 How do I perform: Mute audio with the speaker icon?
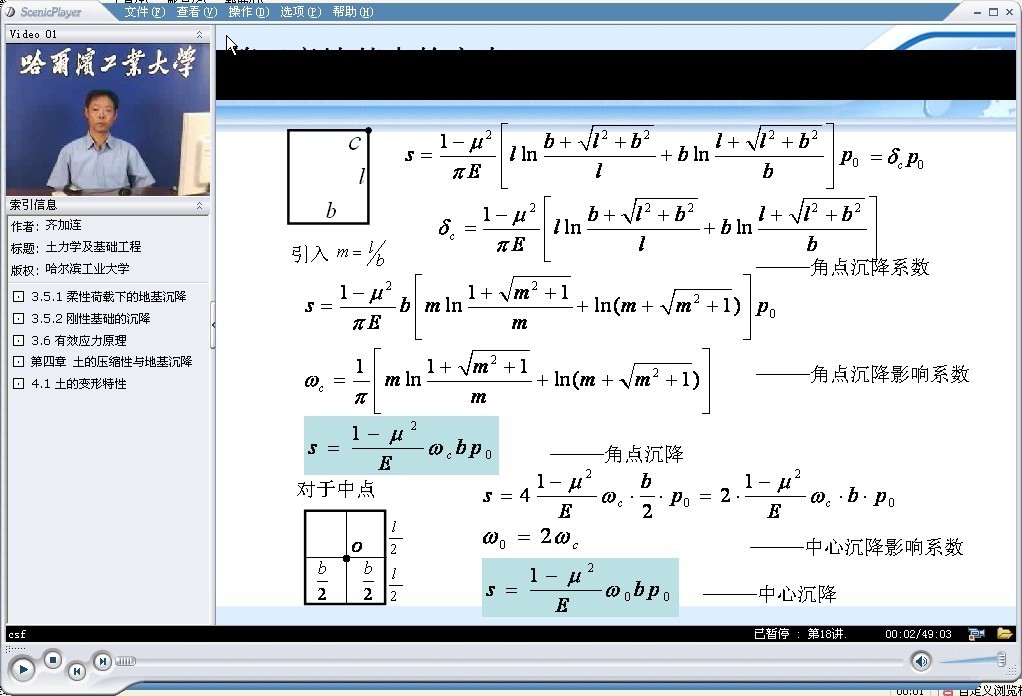(920, 661)
